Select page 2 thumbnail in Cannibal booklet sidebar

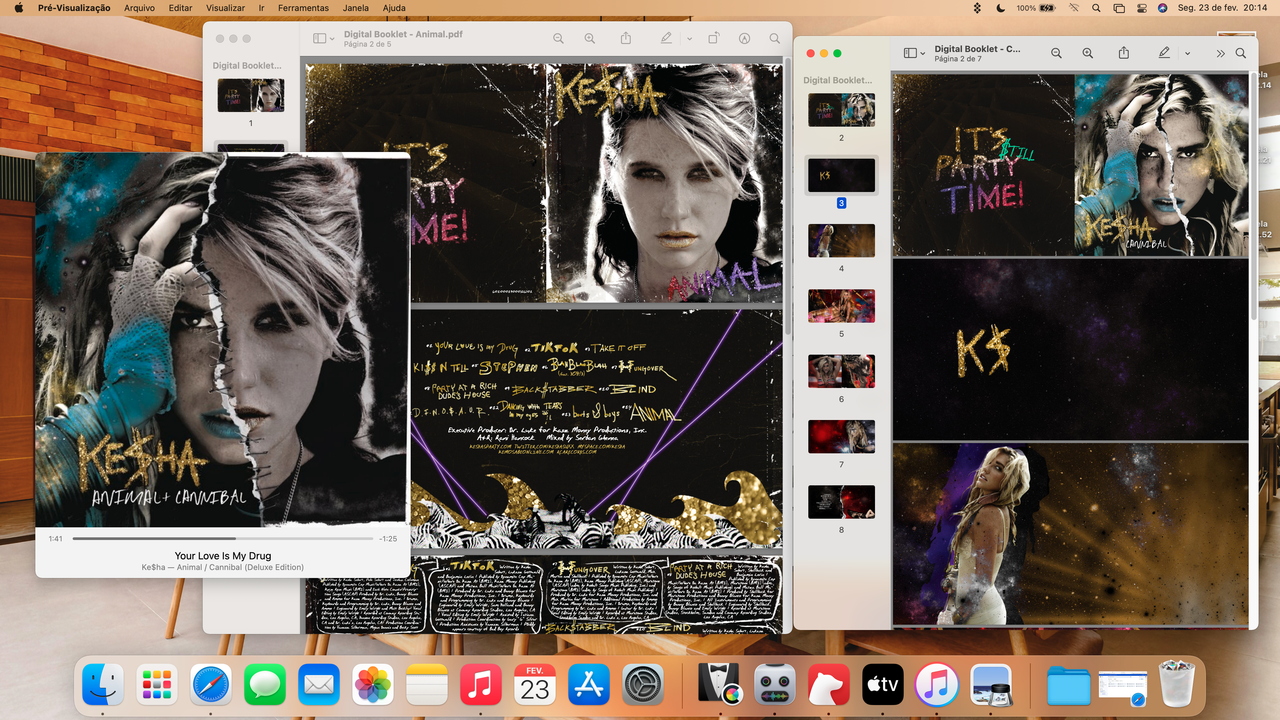(841, 110)
